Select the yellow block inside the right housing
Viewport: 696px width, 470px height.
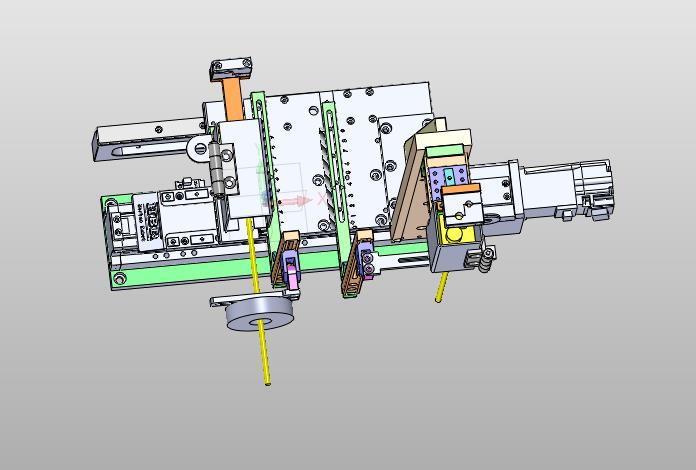(x=459, y=232)
